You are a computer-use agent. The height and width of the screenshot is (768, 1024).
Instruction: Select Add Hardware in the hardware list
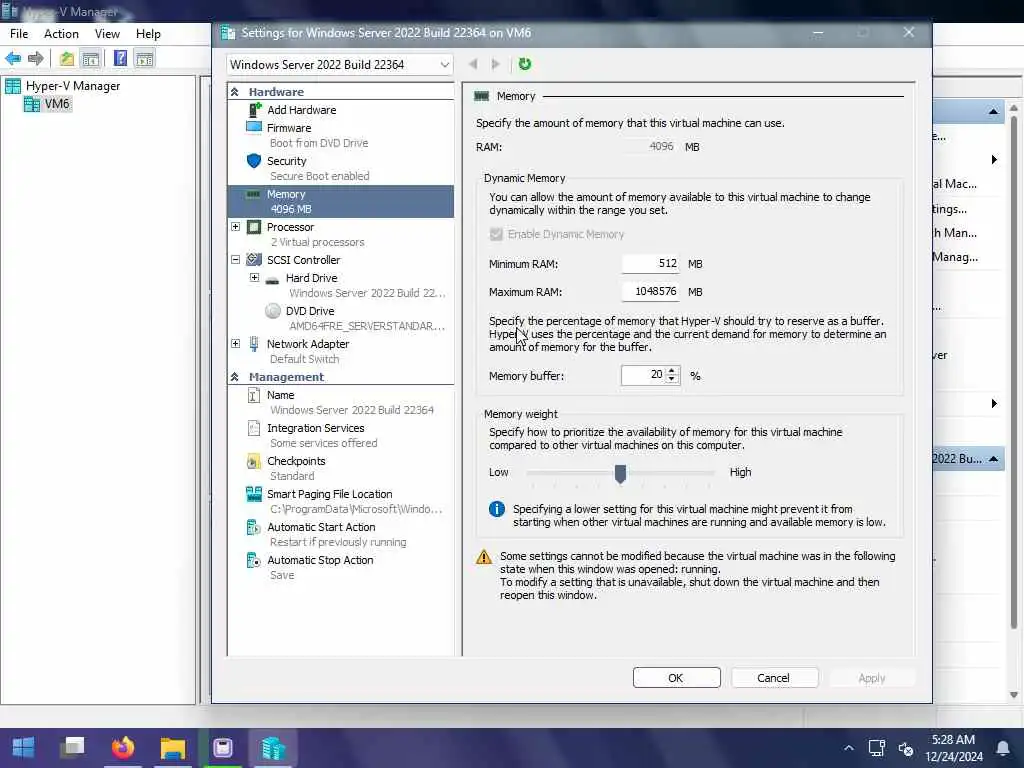(x=301, y=110)
